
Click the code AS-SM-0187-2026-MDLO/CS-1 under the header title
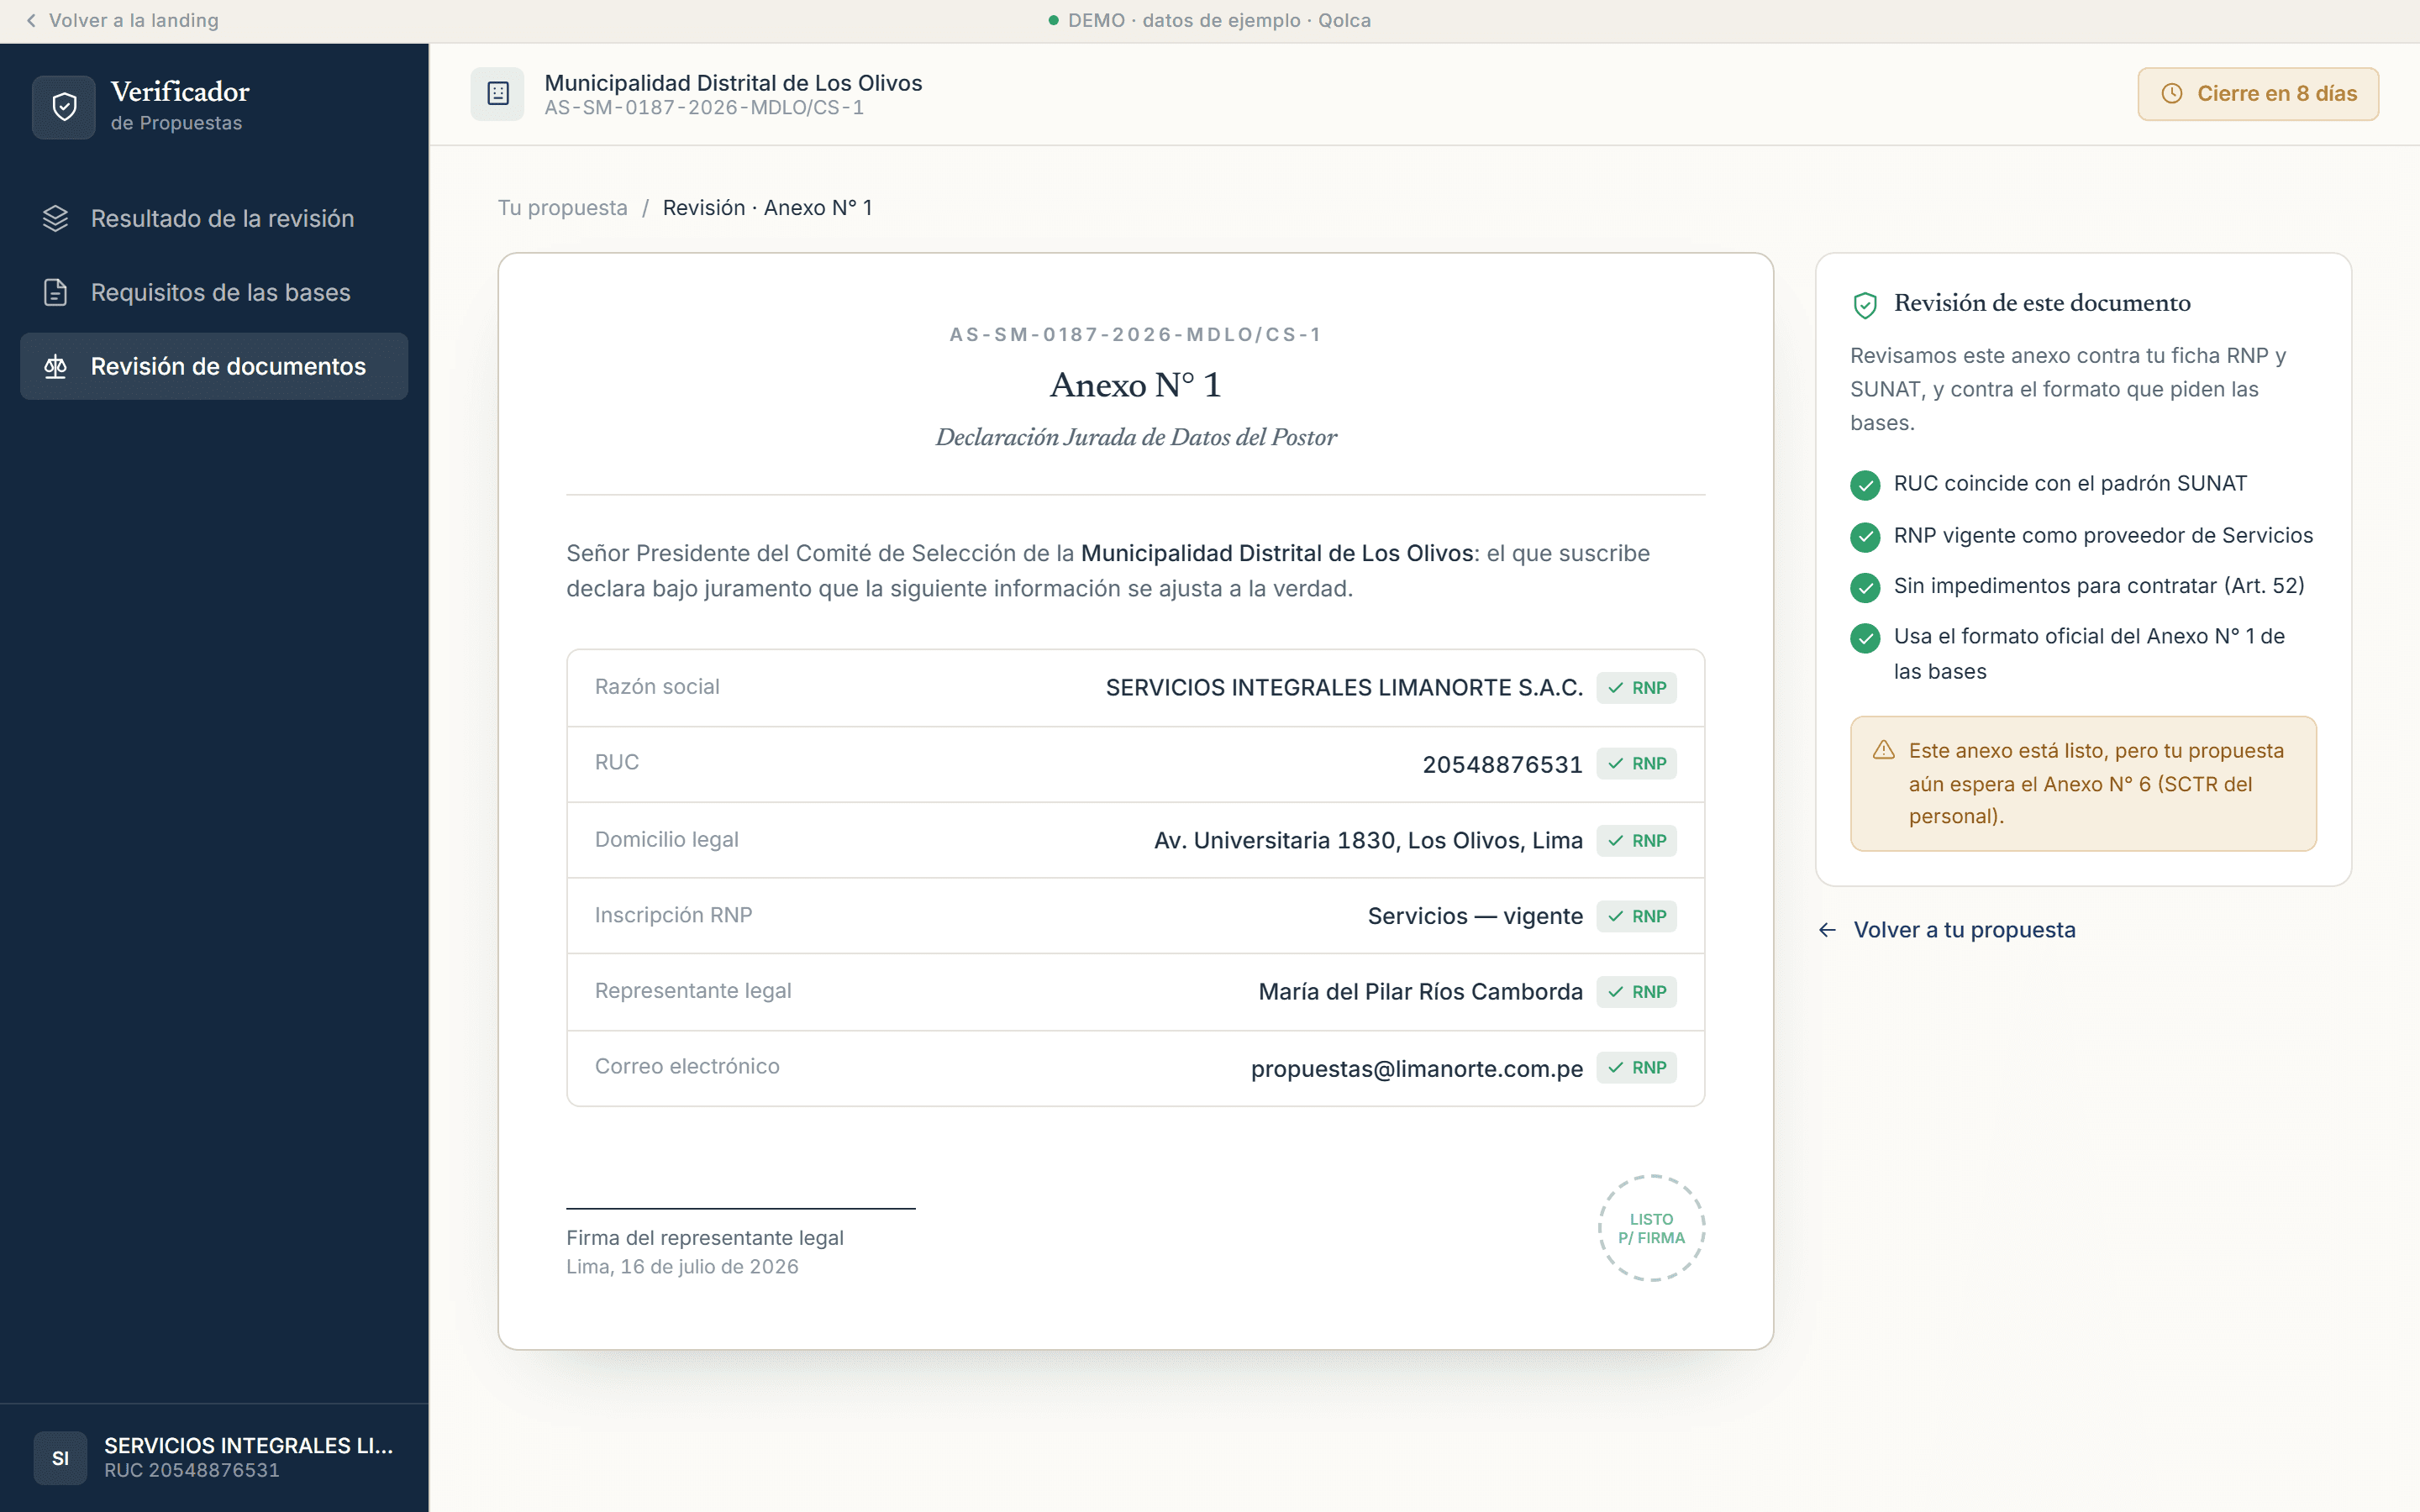click(x=704, y=108)
